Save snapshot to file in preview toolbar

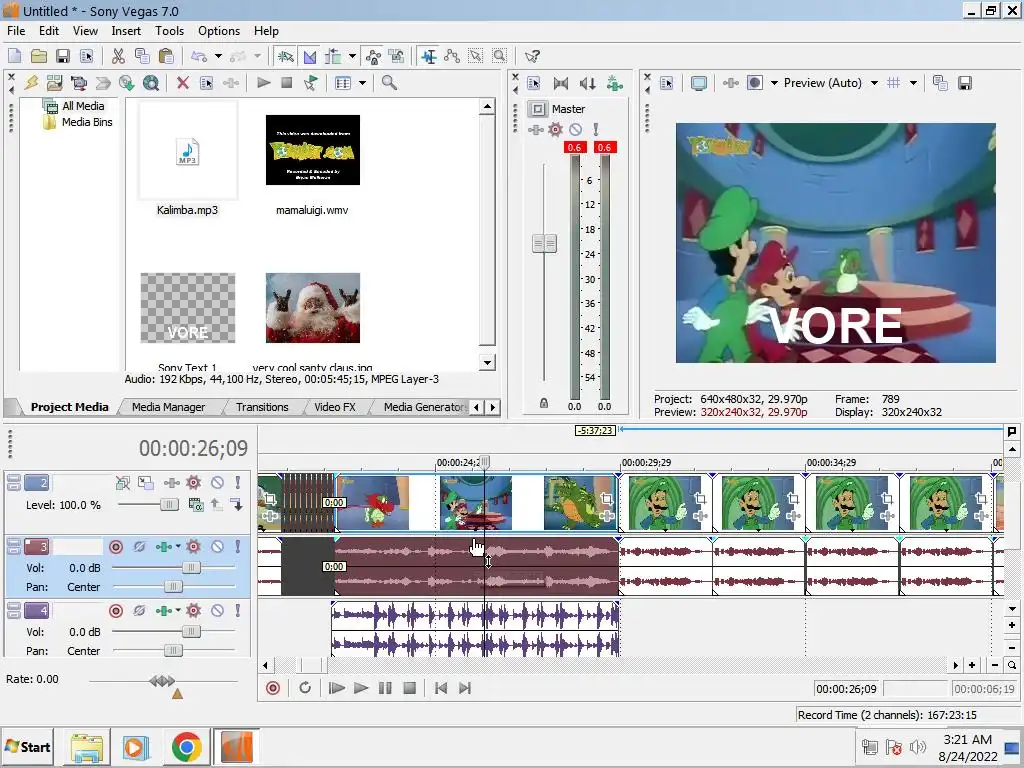click(965, 83)
